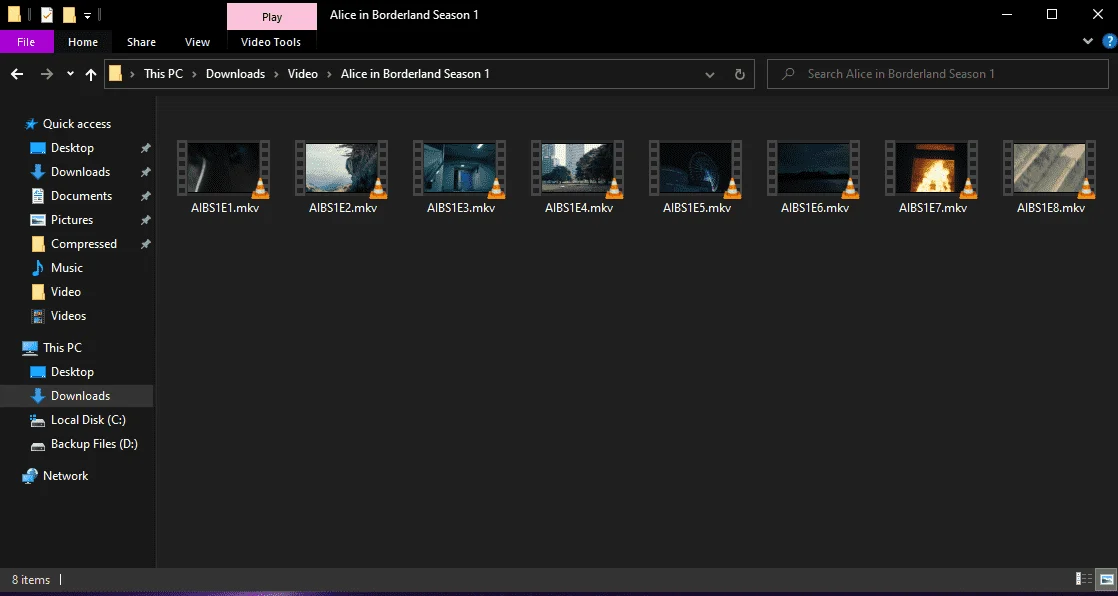
Task: Open the Video folder in Quick access
Action: [66, 292]
